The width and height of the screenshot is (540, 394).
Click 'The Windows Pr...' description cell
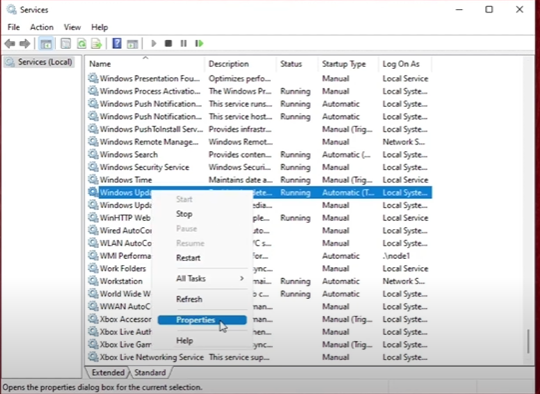point(240,91)
